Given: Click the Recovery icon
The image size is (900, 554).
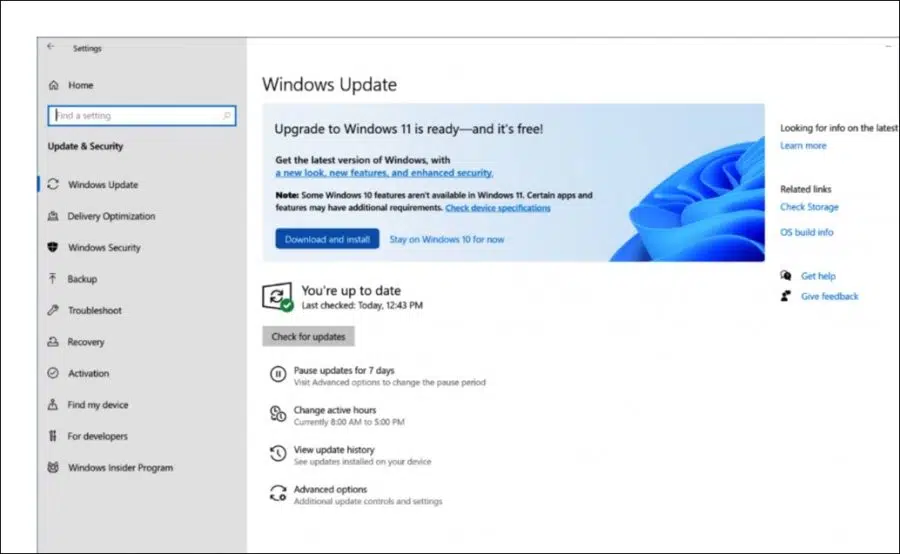Looking at the screenshot, I should point(53,342).
